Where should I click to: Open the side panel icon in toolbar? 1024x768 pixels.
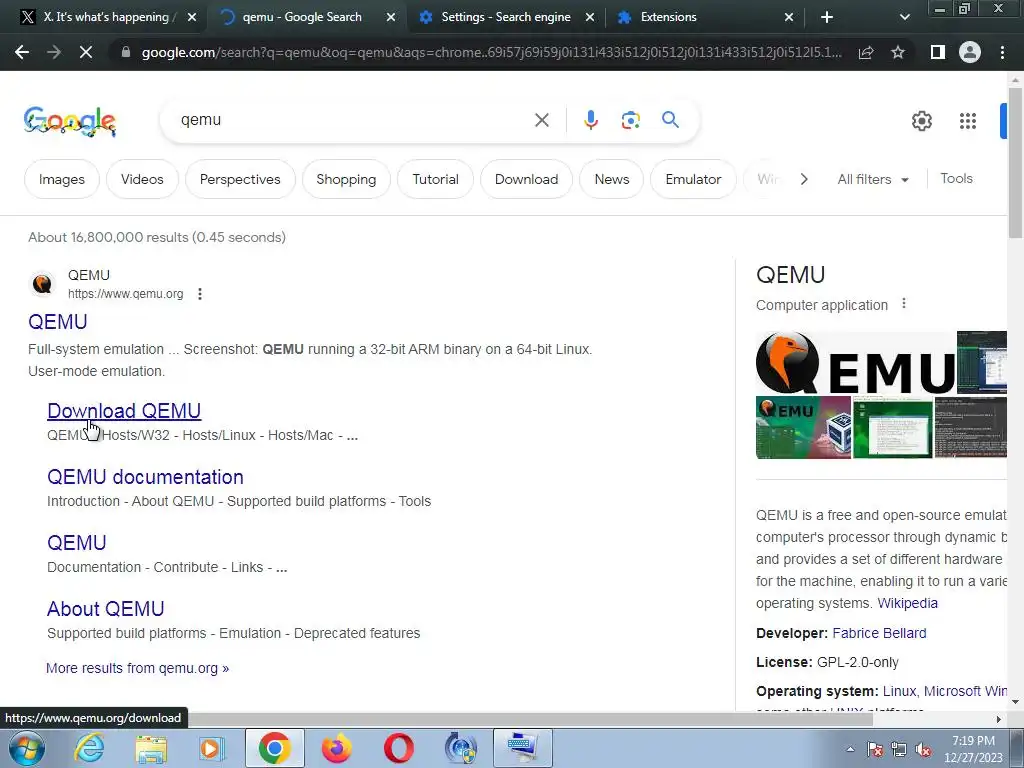pos(938,52)
